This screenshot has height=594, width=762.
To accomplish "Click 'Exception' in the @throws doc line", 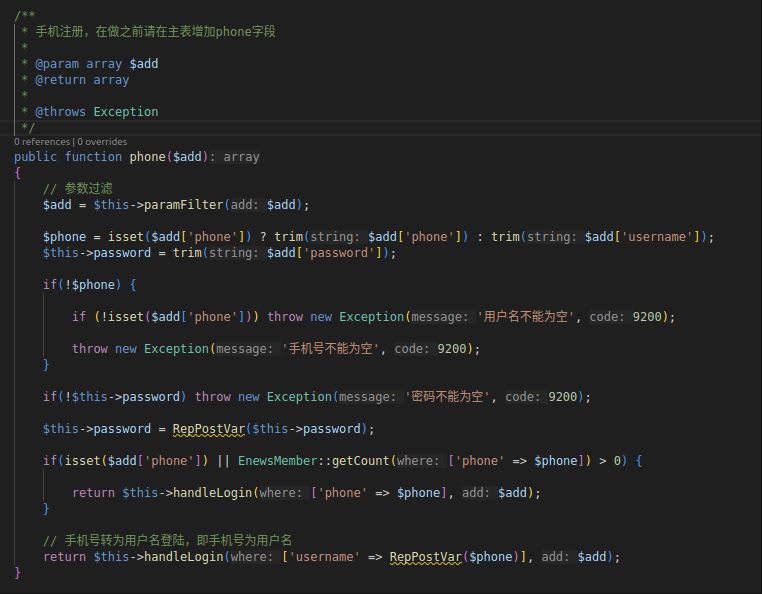I will [126, 112].
